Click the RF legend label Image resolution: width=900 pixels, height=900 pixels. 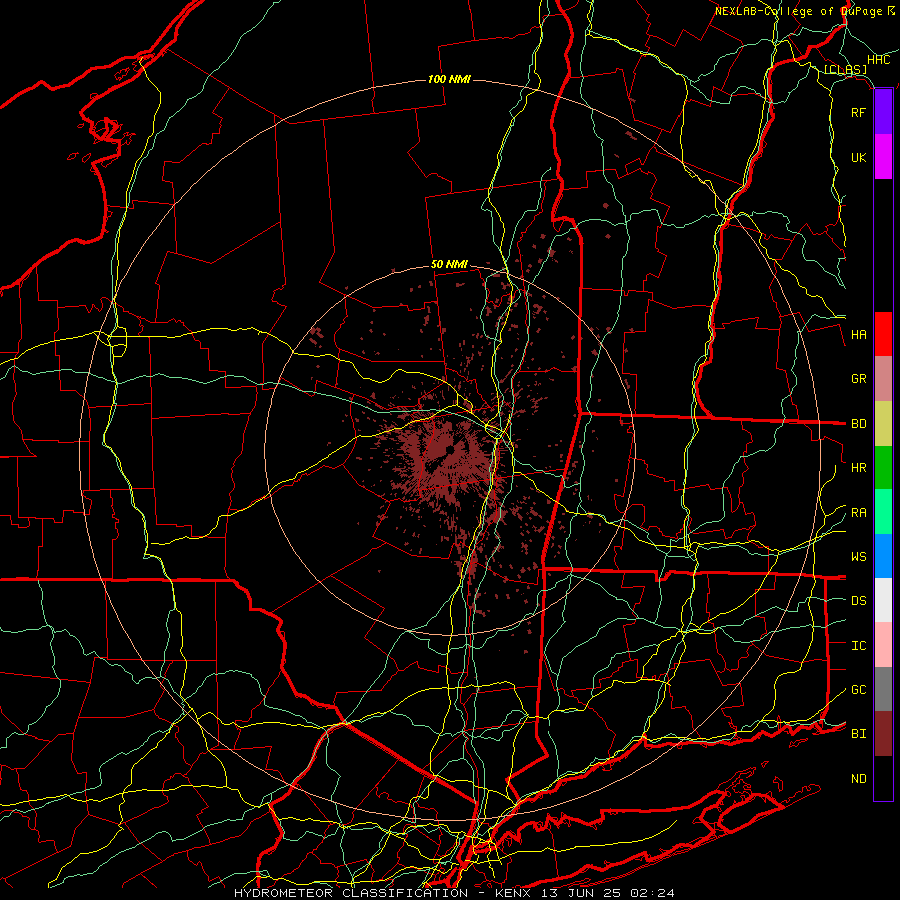click(859, 112)
